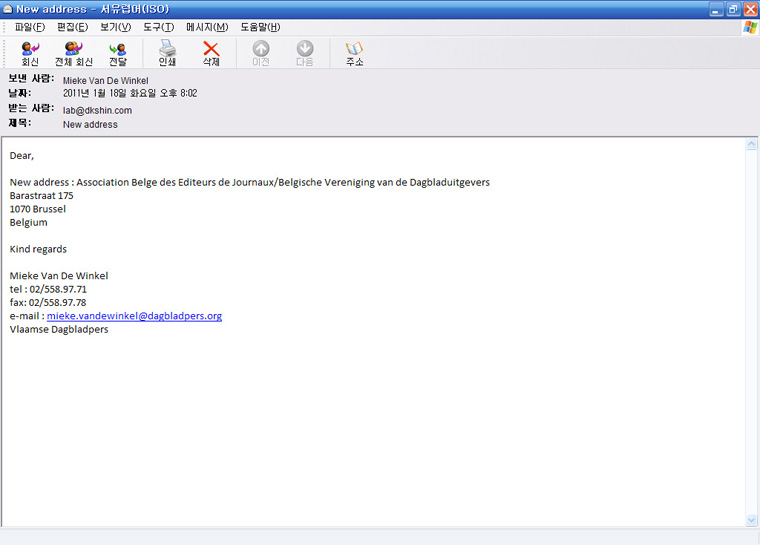760x545 pixels.
Task: Open the 파일(F) menu
Action: click(x=29, y=27)
